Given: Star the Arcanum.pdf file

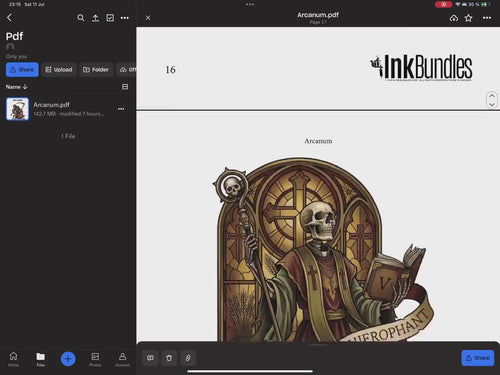Looking at the screenshot, I should click(x=468, y=18).
